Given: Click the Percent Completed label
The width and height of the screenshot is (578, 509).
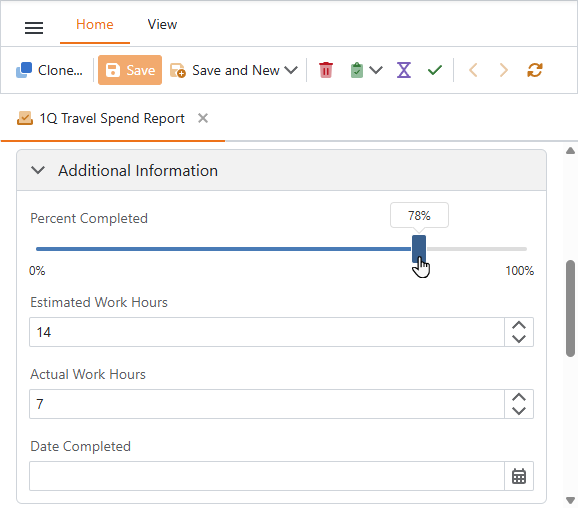Looking at the screenshot, I should [89, 218].
